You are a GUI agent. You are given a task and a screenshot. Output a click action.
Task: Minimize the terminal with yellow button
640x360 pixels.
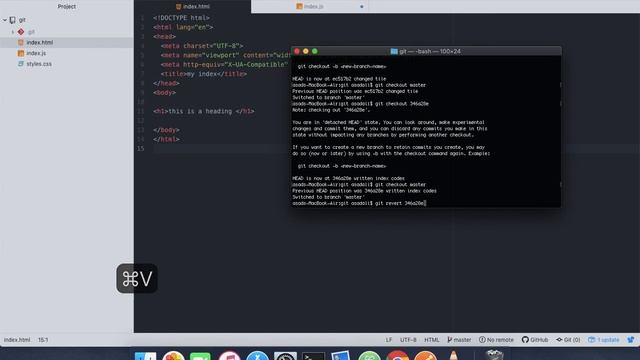click(x=306, y=51)
